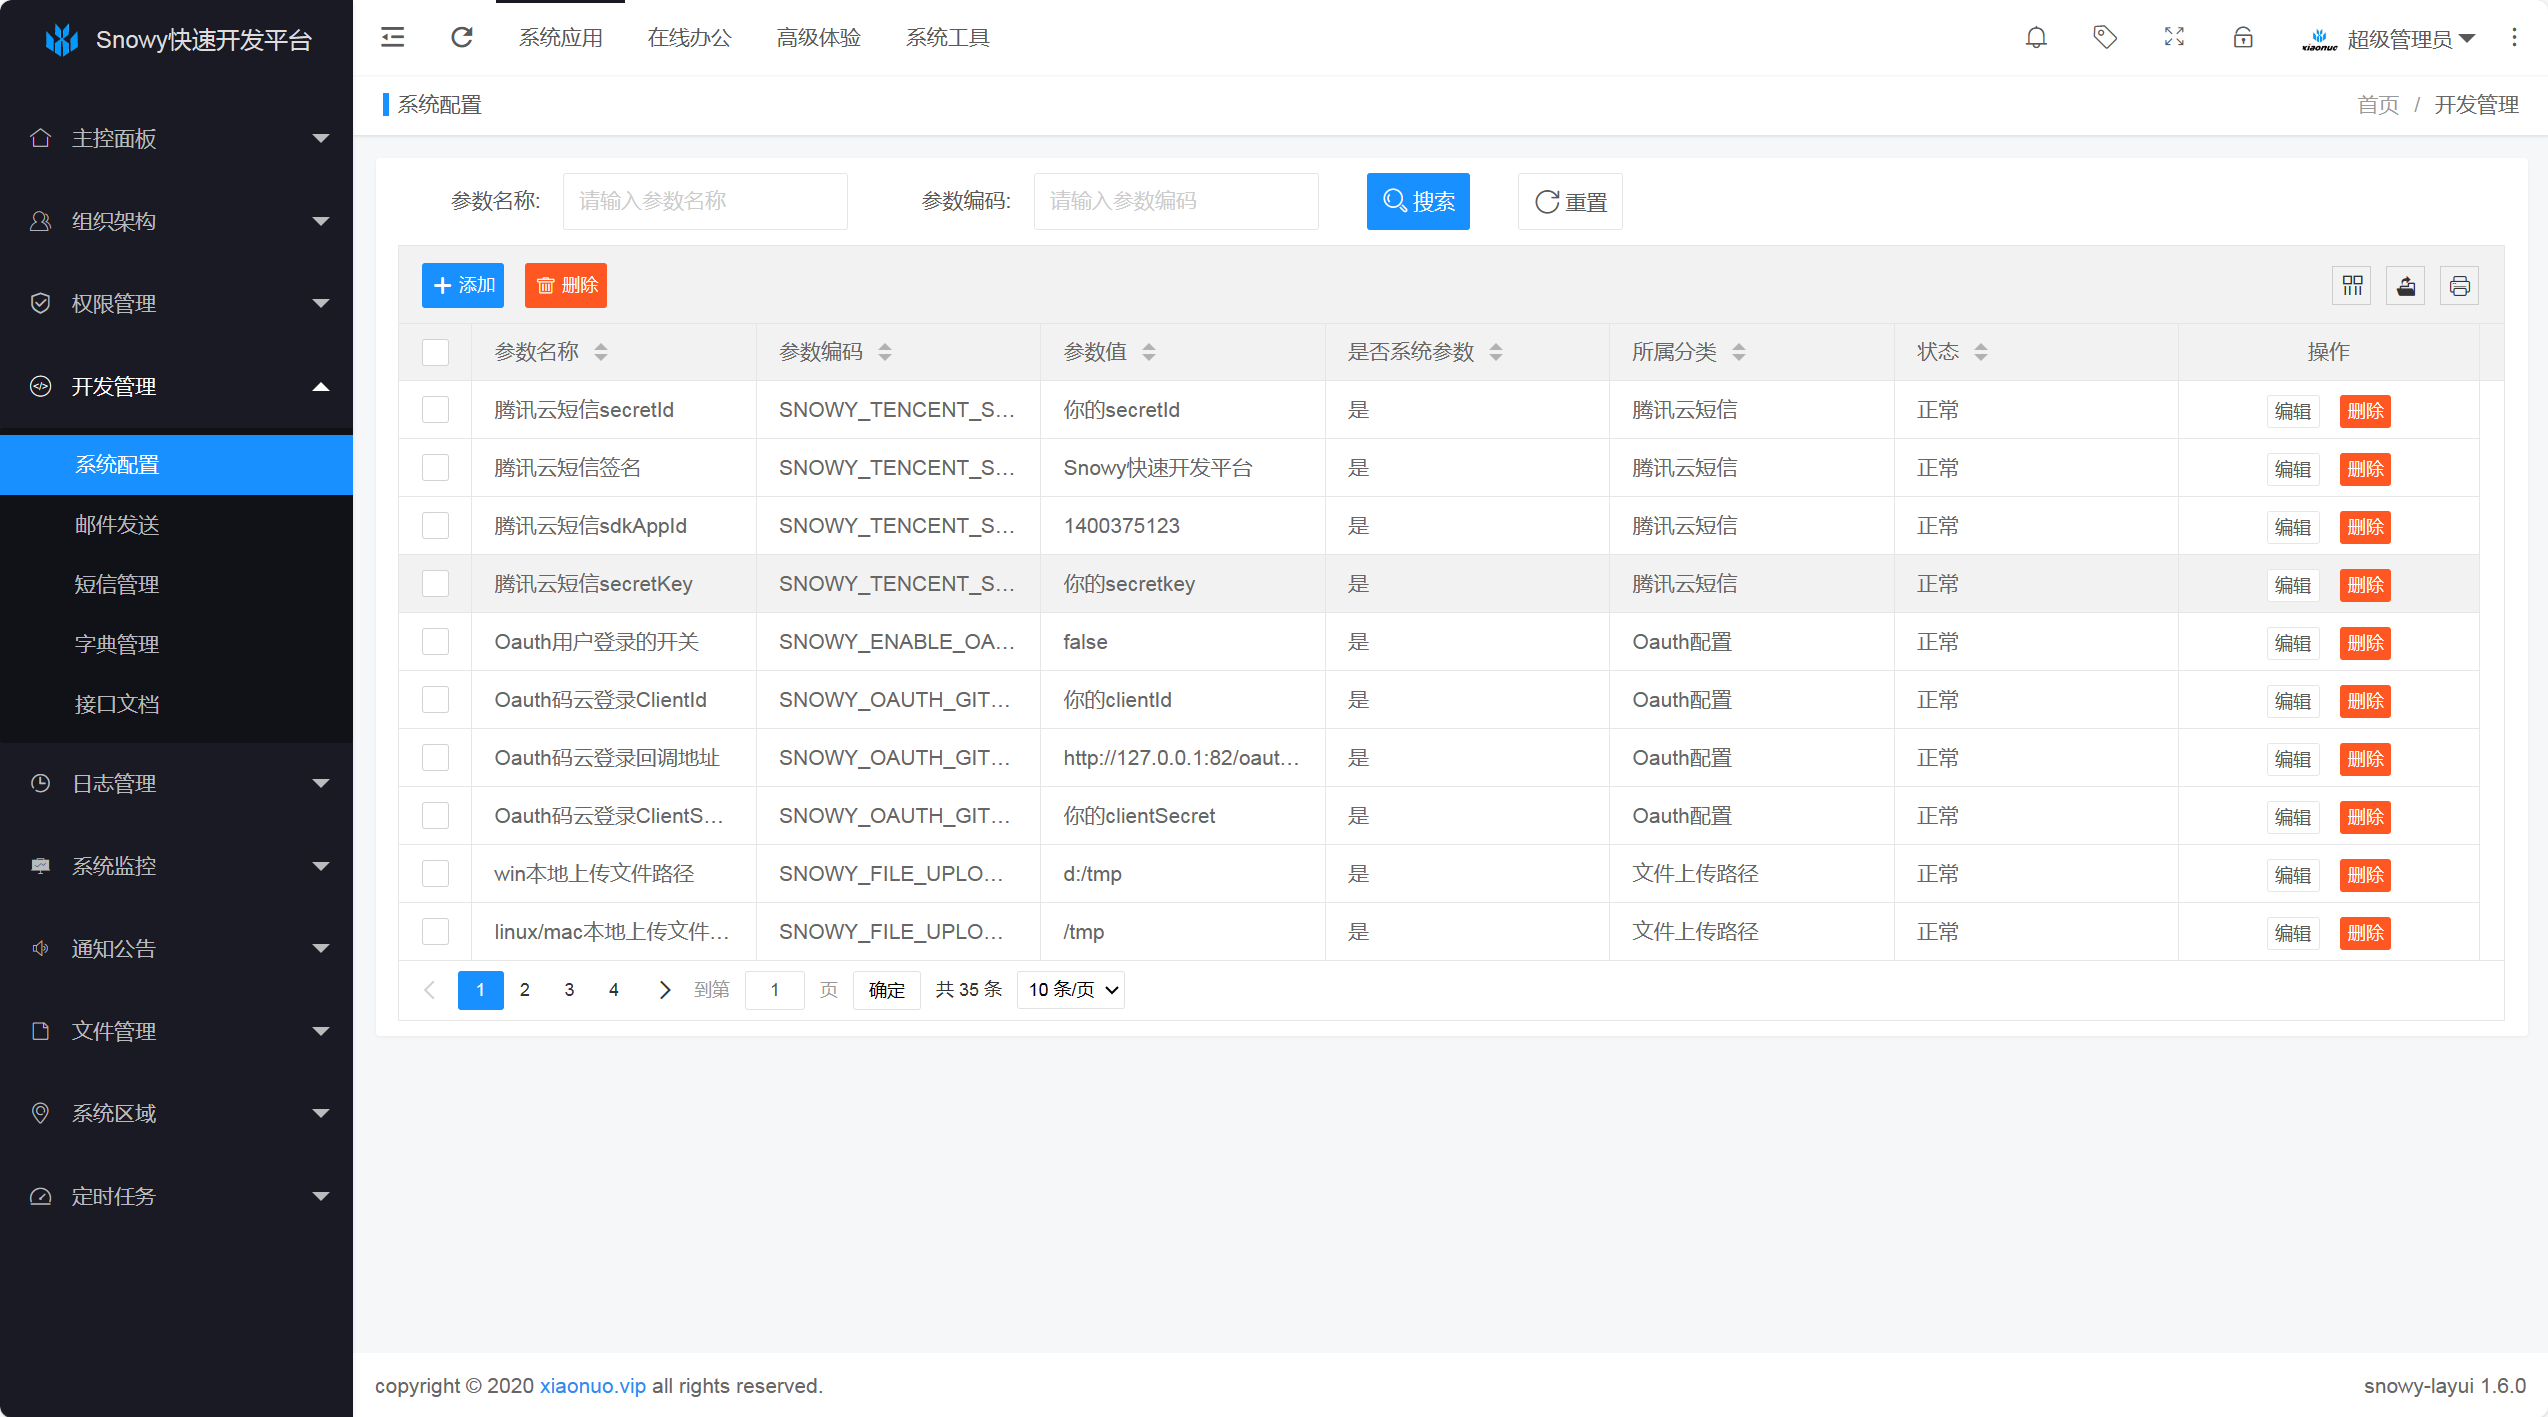Click the lock screen icon
The image size is (2548, 1417).
(x=2243, y=38)
